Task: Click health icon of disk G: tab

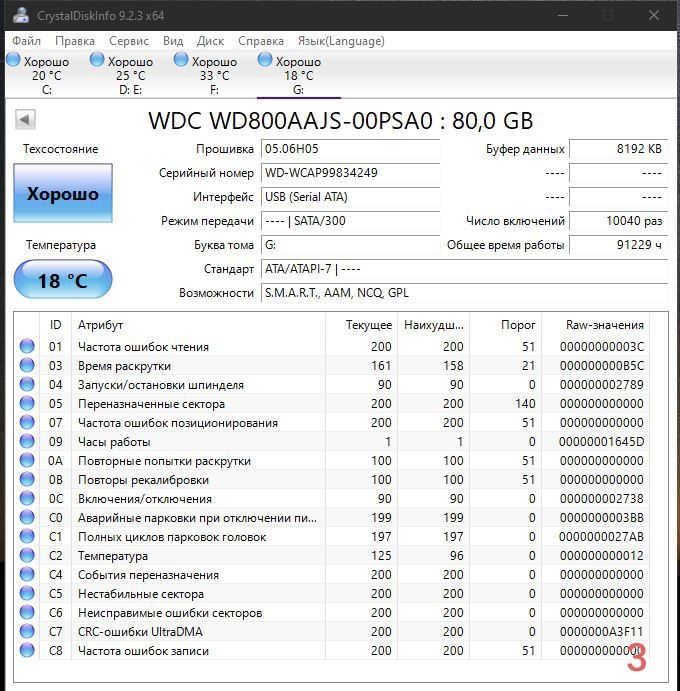Action: click(x=265, y=59)
